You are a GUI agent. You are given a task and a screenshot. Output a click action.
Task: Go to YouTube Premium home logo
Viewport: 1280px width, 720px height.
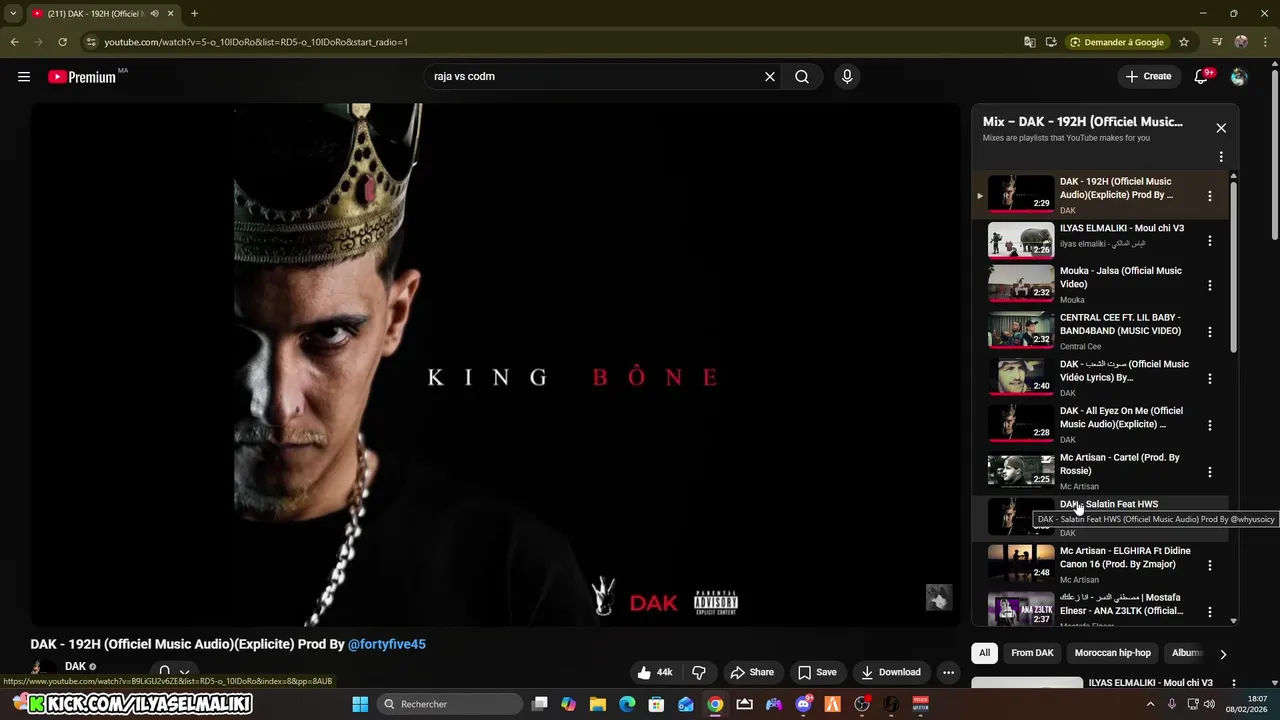(x=82, y=77)
